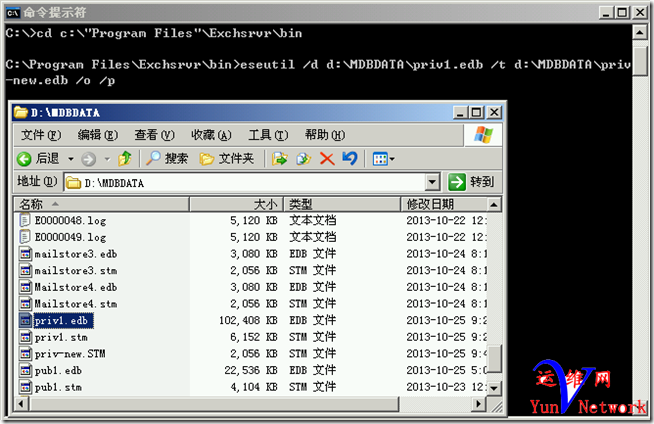654x424 pixels.
Task: Go up one folder level icon
Action: click(x=125, y=158)
